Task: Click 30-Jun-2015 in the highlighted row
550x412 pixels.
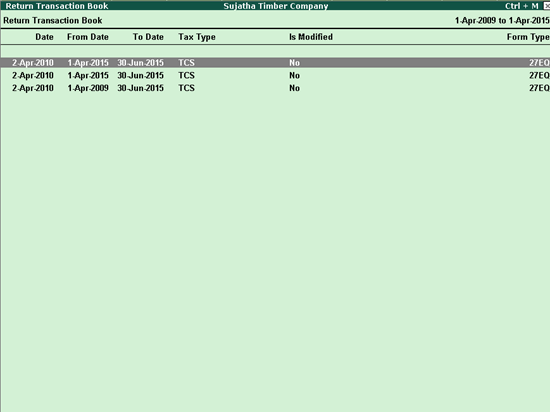Action: [140, 63]
